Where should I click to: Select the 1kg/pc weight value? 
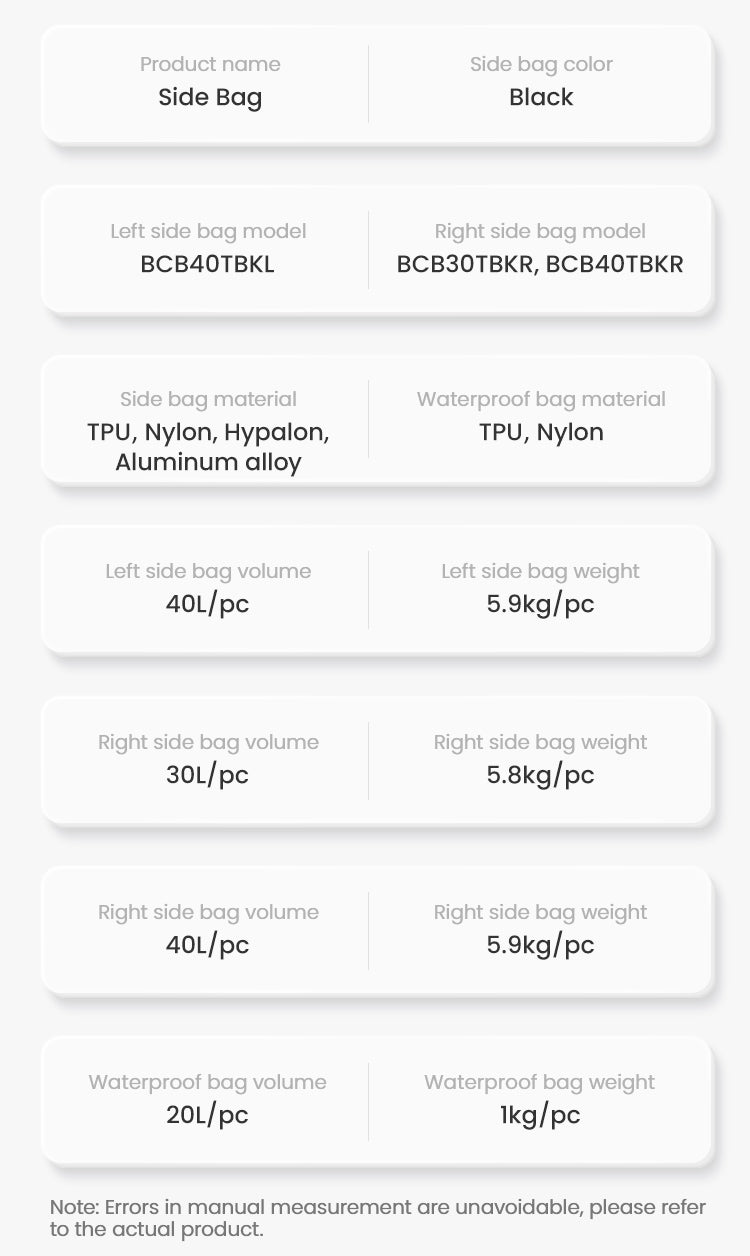click(540, 1116)
